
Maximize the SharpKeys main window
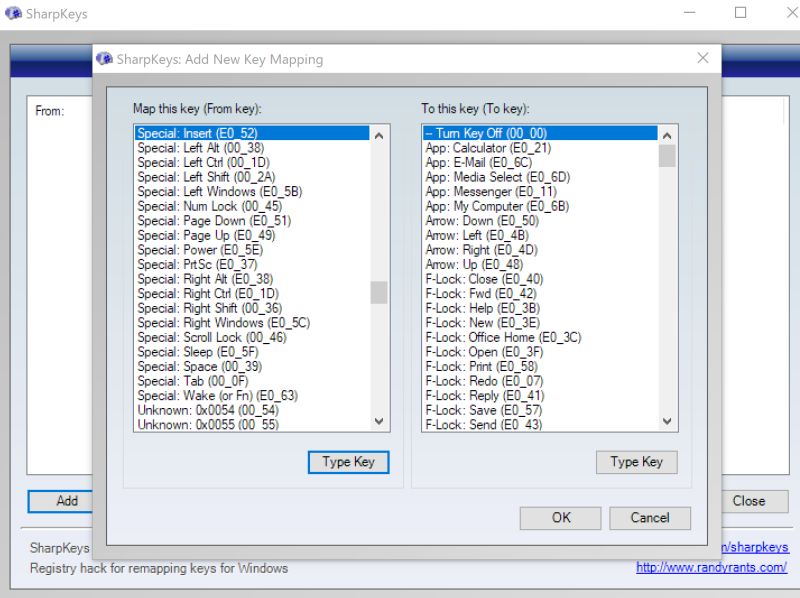[x=740, y=13]
